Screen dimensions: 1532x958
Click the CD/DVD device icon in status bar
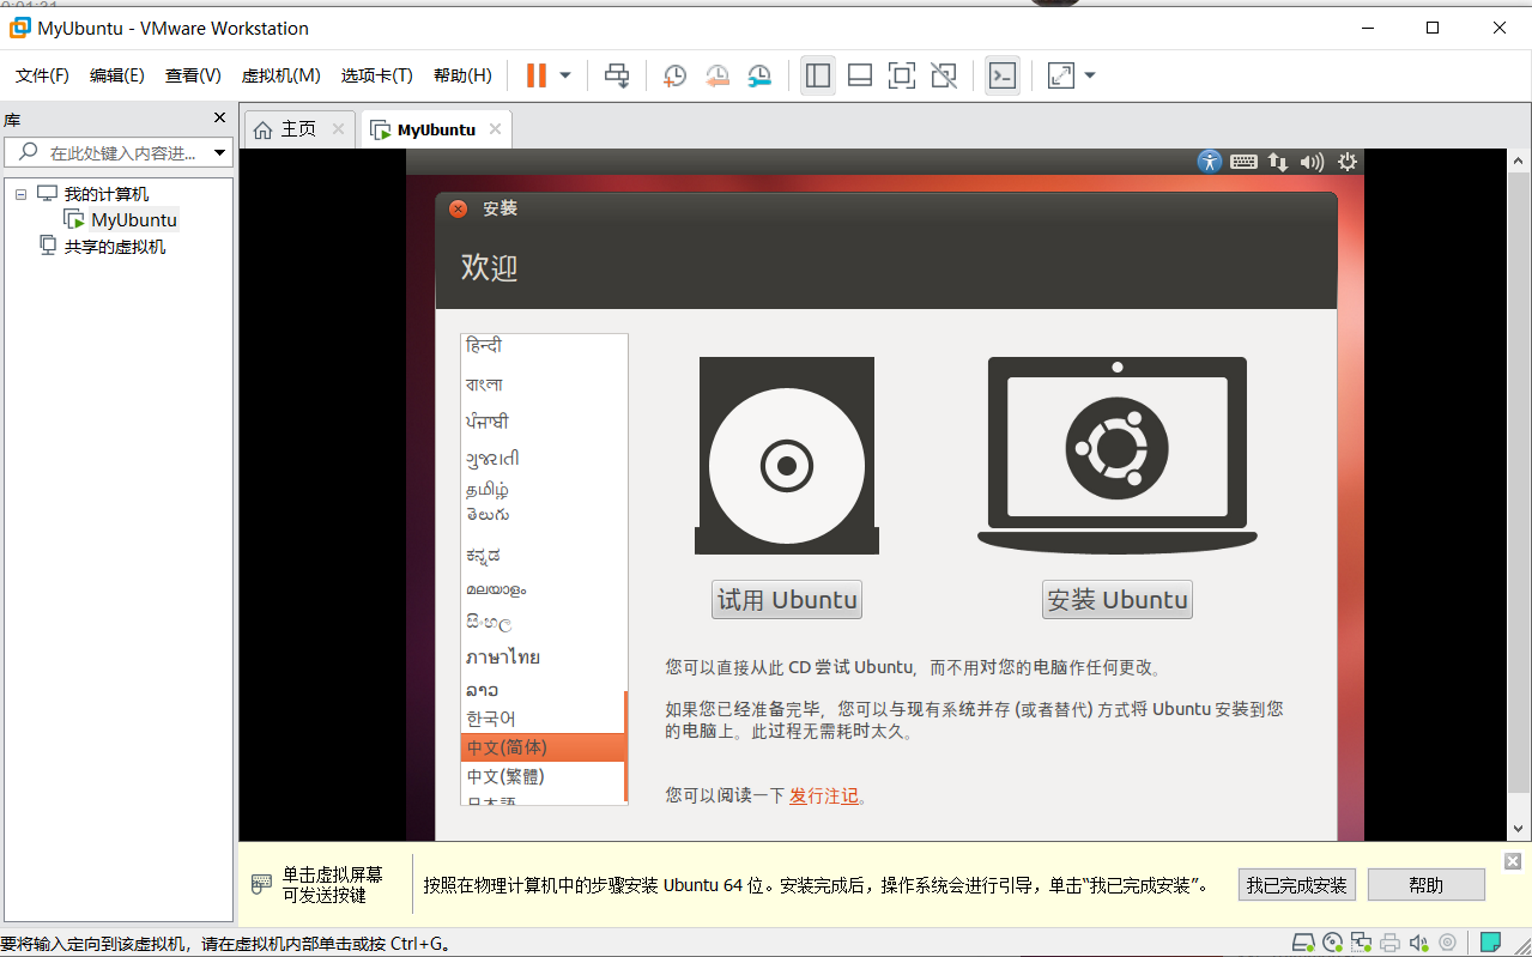[1331, 941]
